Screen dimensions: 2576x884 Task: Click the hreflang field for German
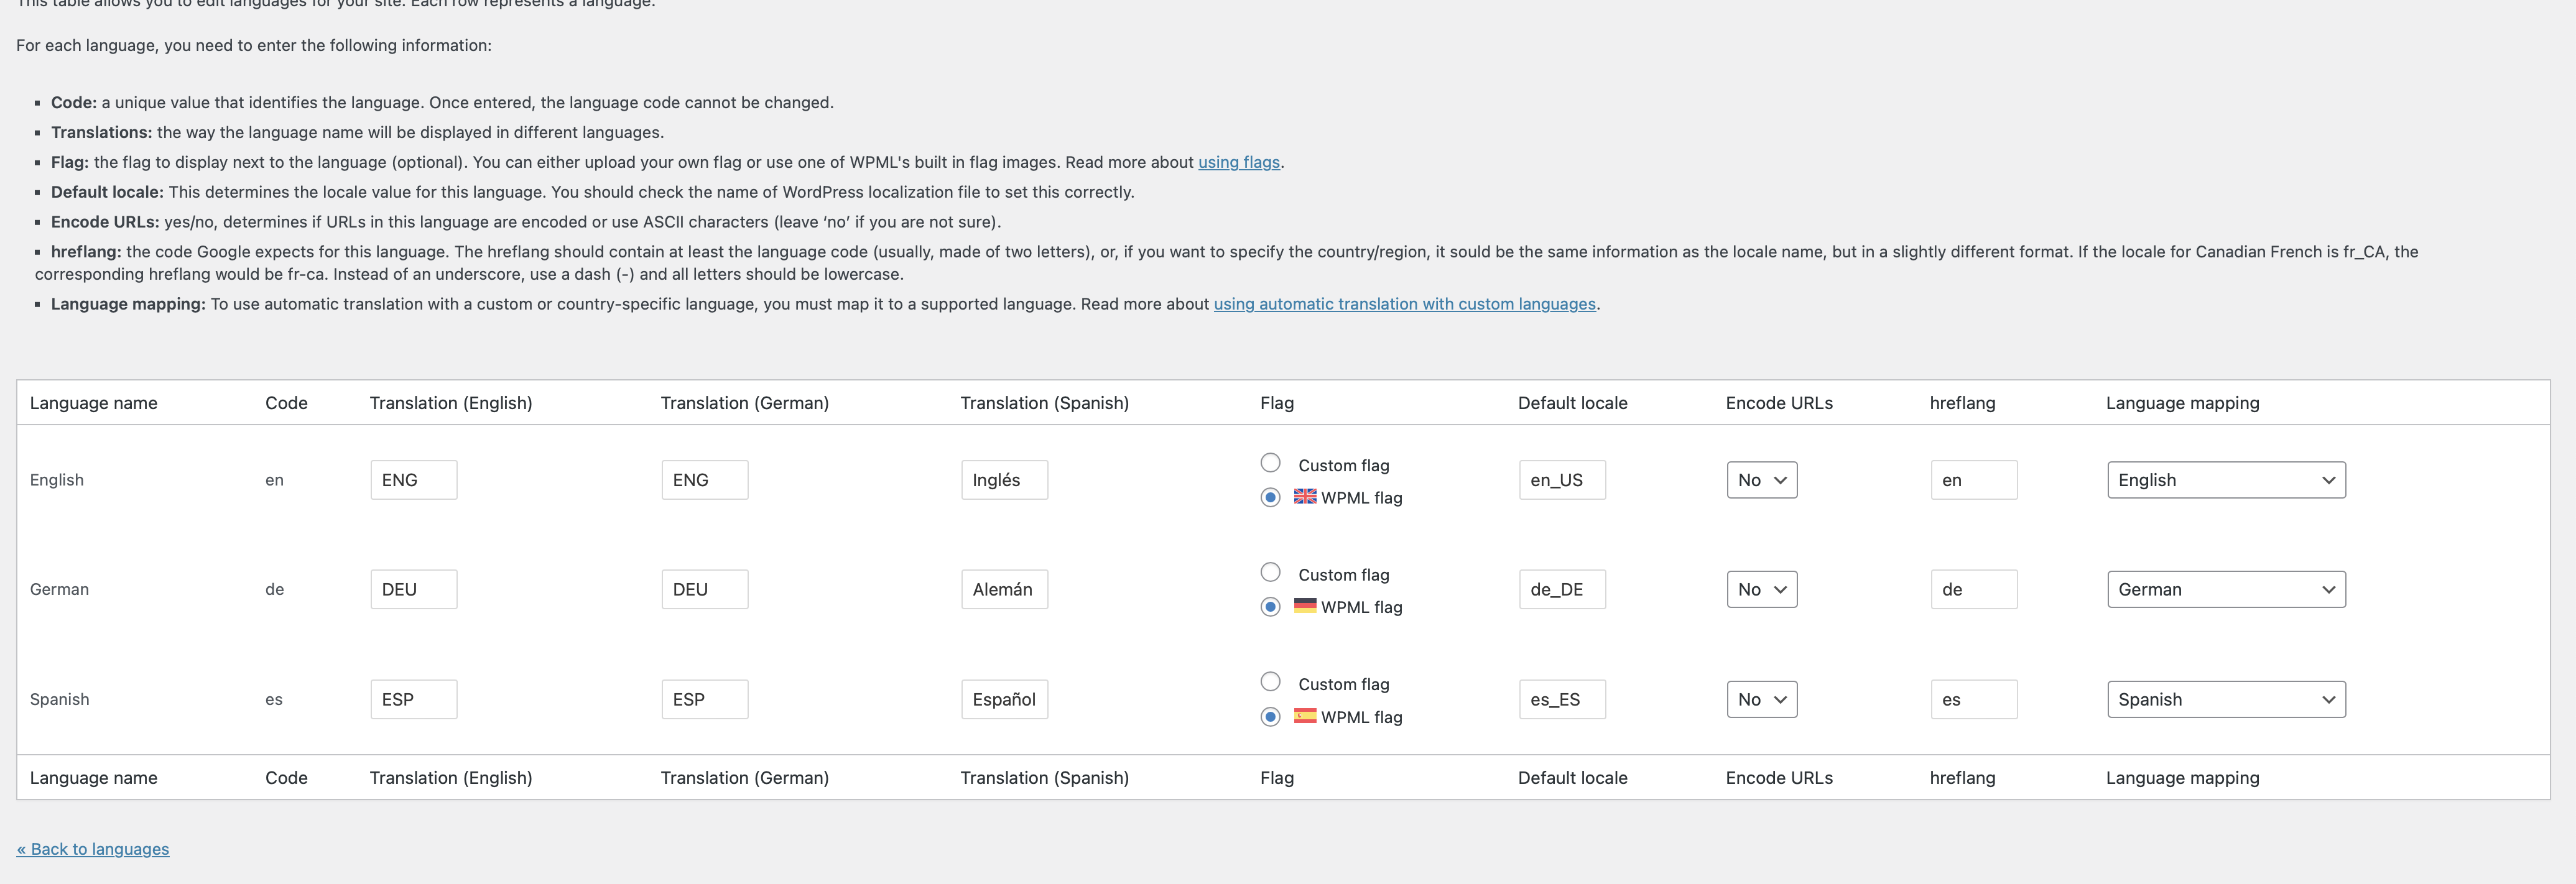tap(1972, 589)
